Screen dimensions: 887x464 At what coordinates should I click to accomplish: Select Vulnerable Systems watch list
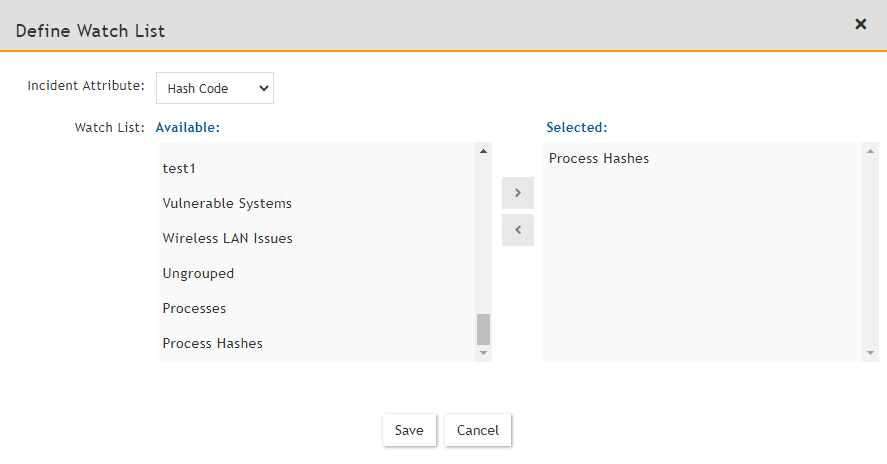point(227,203)
